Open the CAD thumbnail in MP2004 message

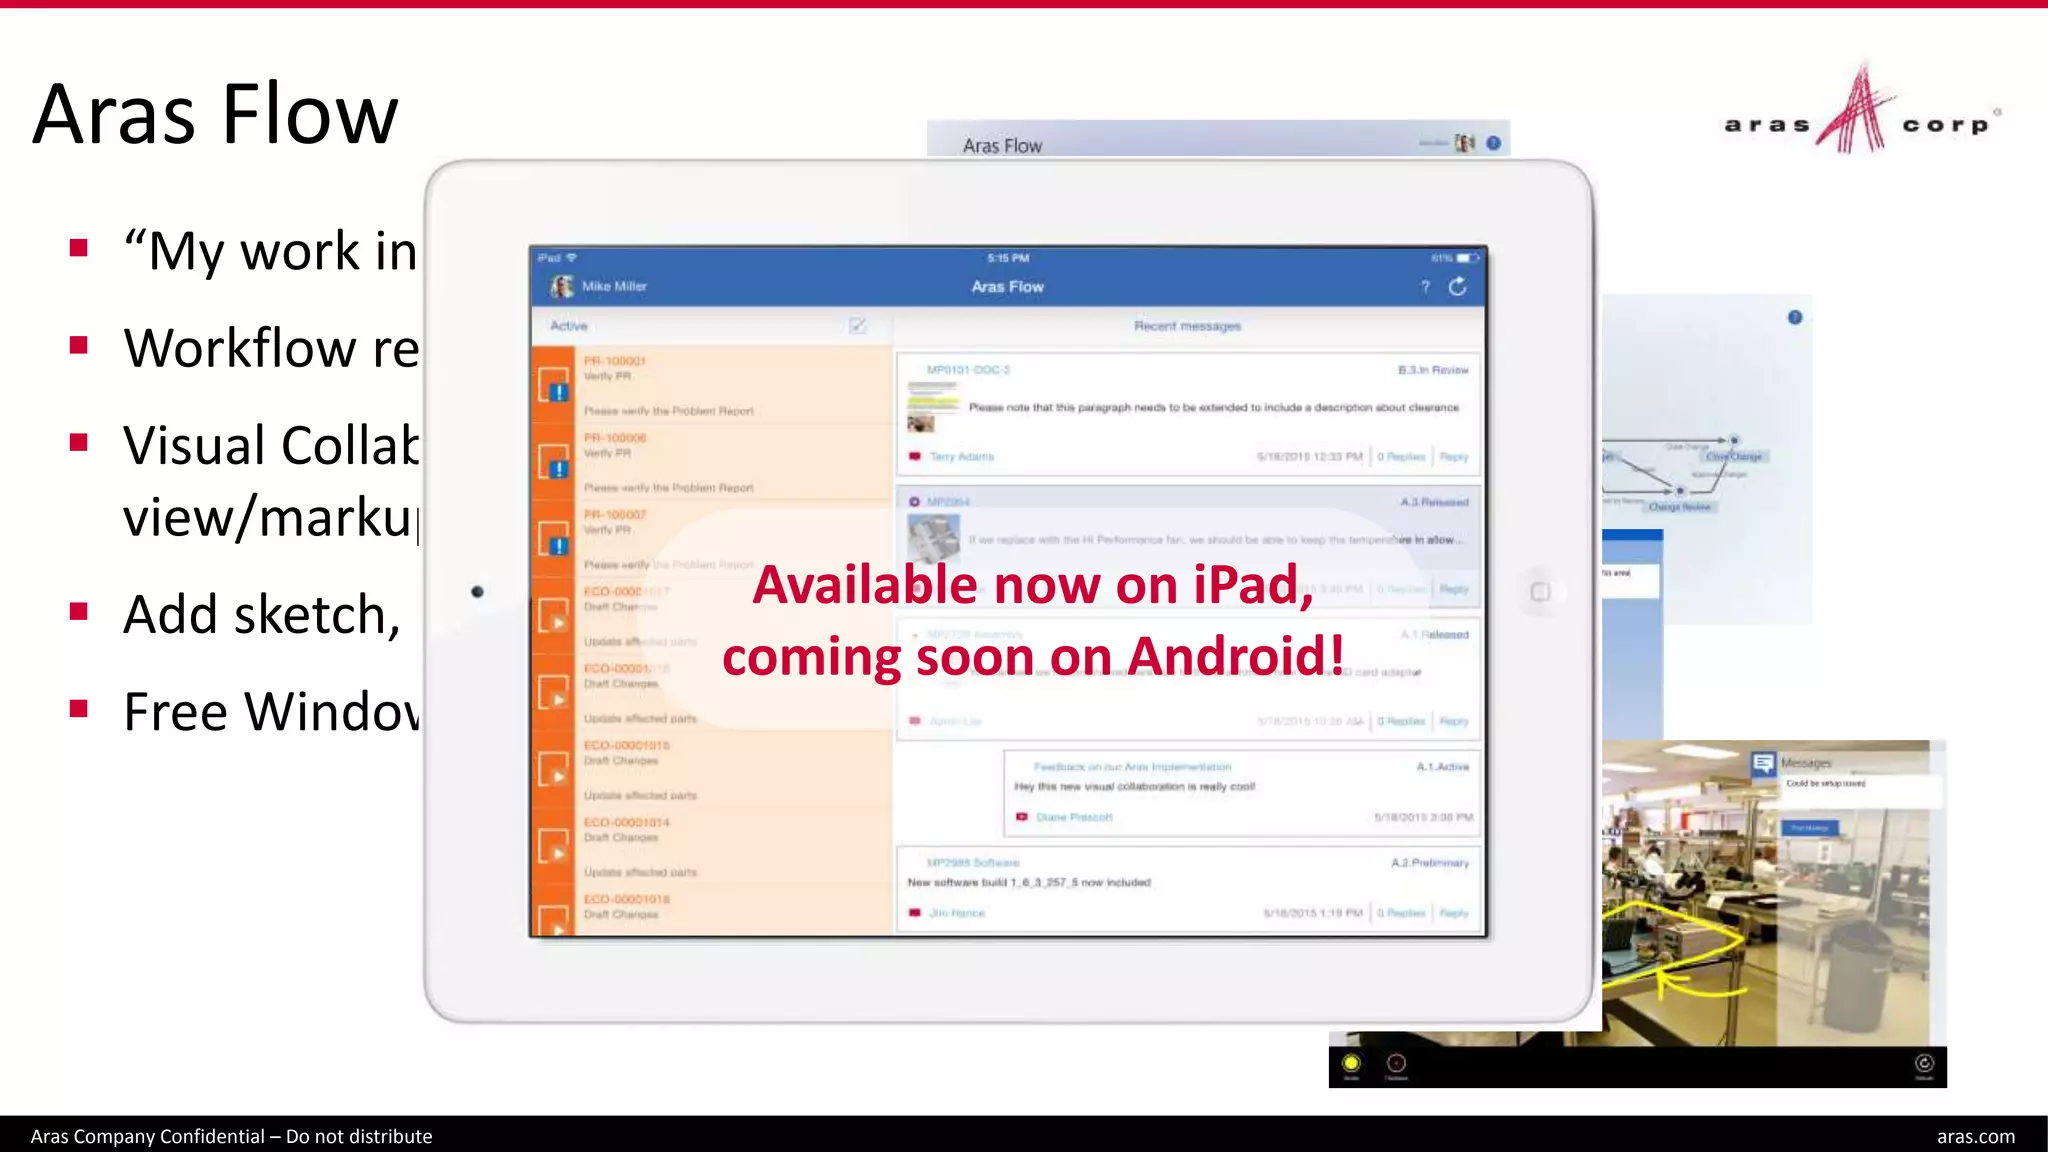pos(934,538)
